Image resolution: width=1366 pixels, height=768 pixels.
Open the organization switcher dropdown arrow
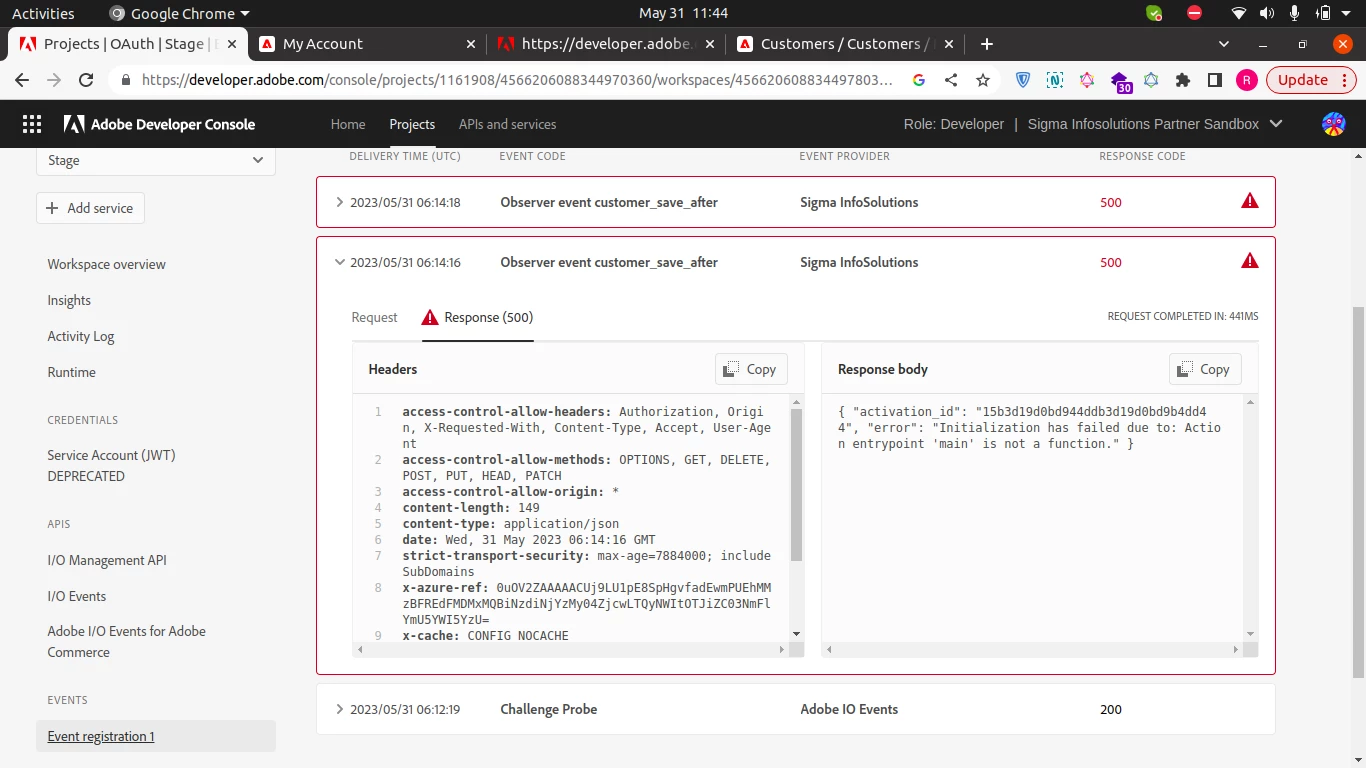pyautogui.click(x=1275, y=124)
